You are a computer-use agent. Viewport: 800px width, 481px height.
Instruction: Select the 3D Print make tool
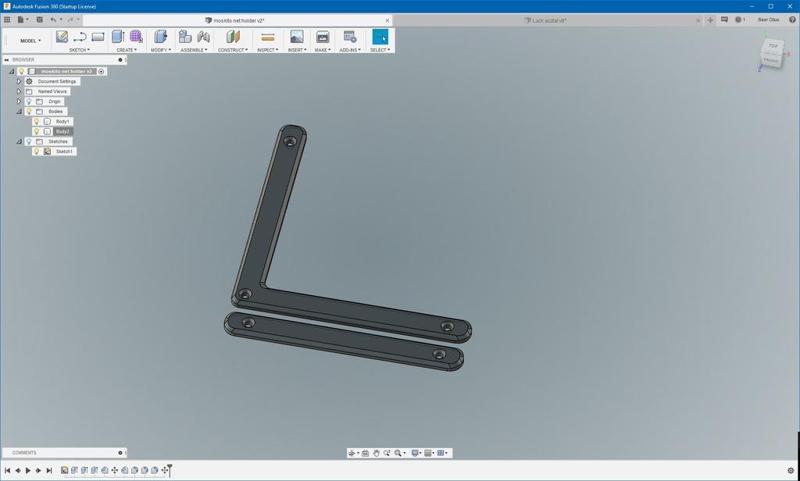(322, 37)
